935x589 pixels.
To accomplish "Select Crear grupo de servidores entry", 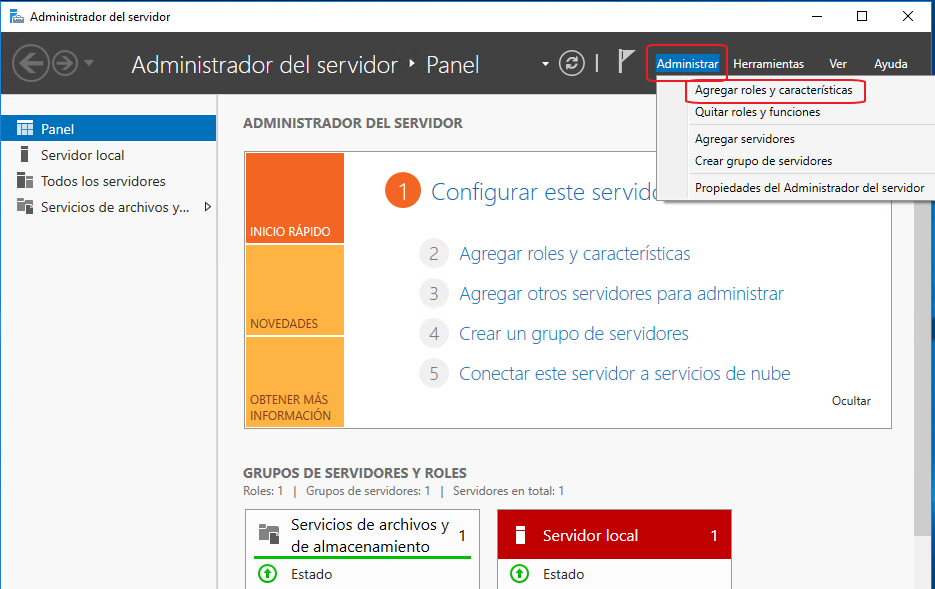I will (763, 161).
